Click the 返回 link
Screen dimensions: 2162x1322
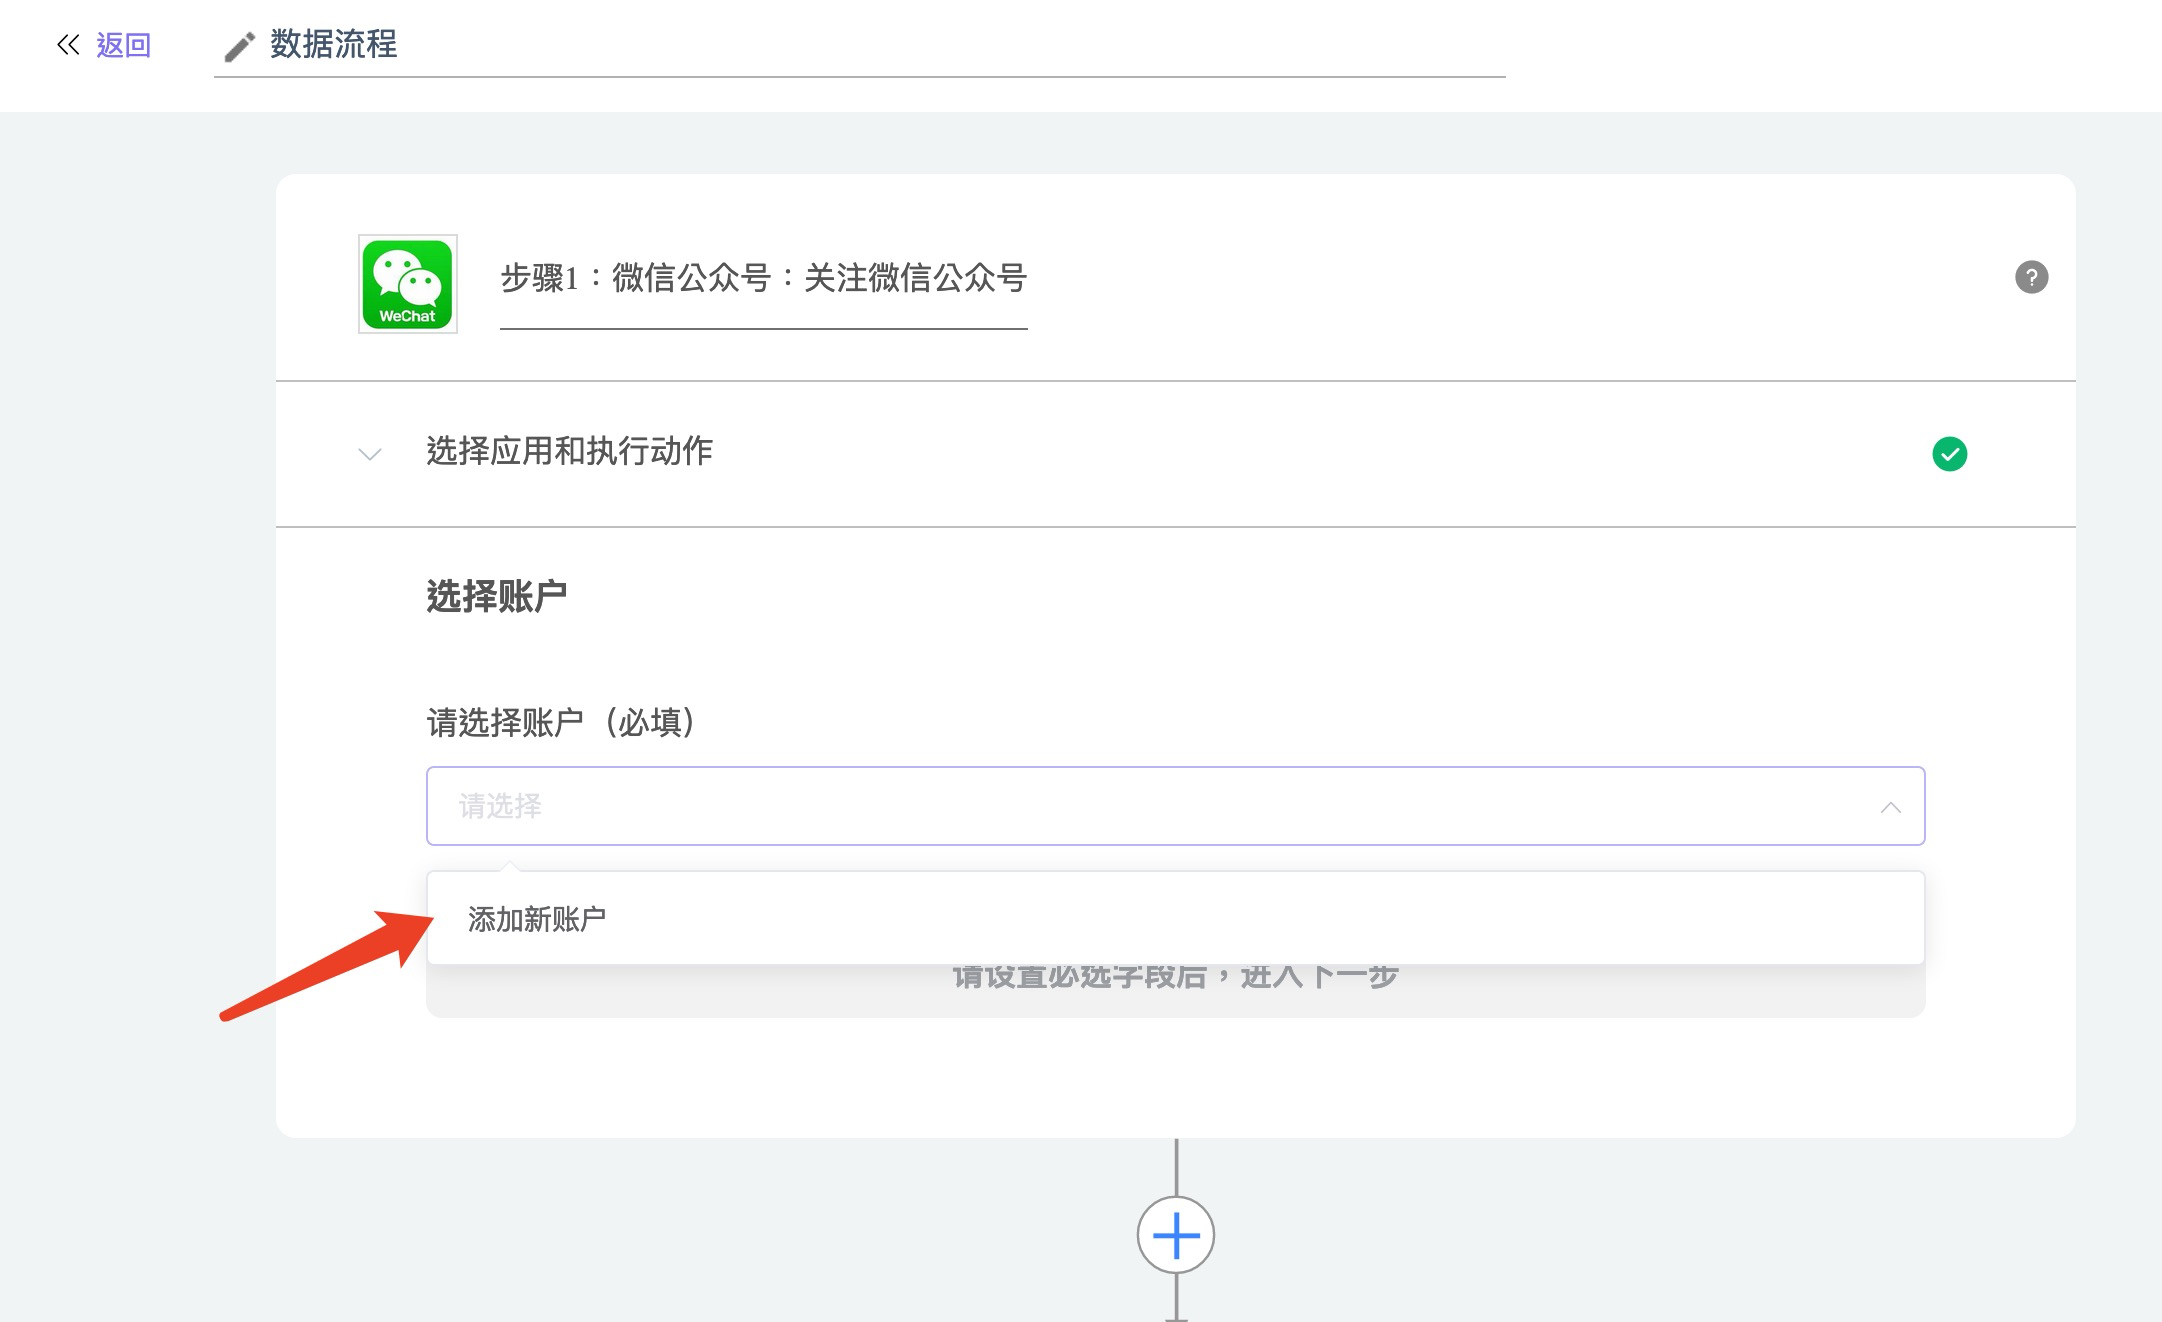point(123,45)
